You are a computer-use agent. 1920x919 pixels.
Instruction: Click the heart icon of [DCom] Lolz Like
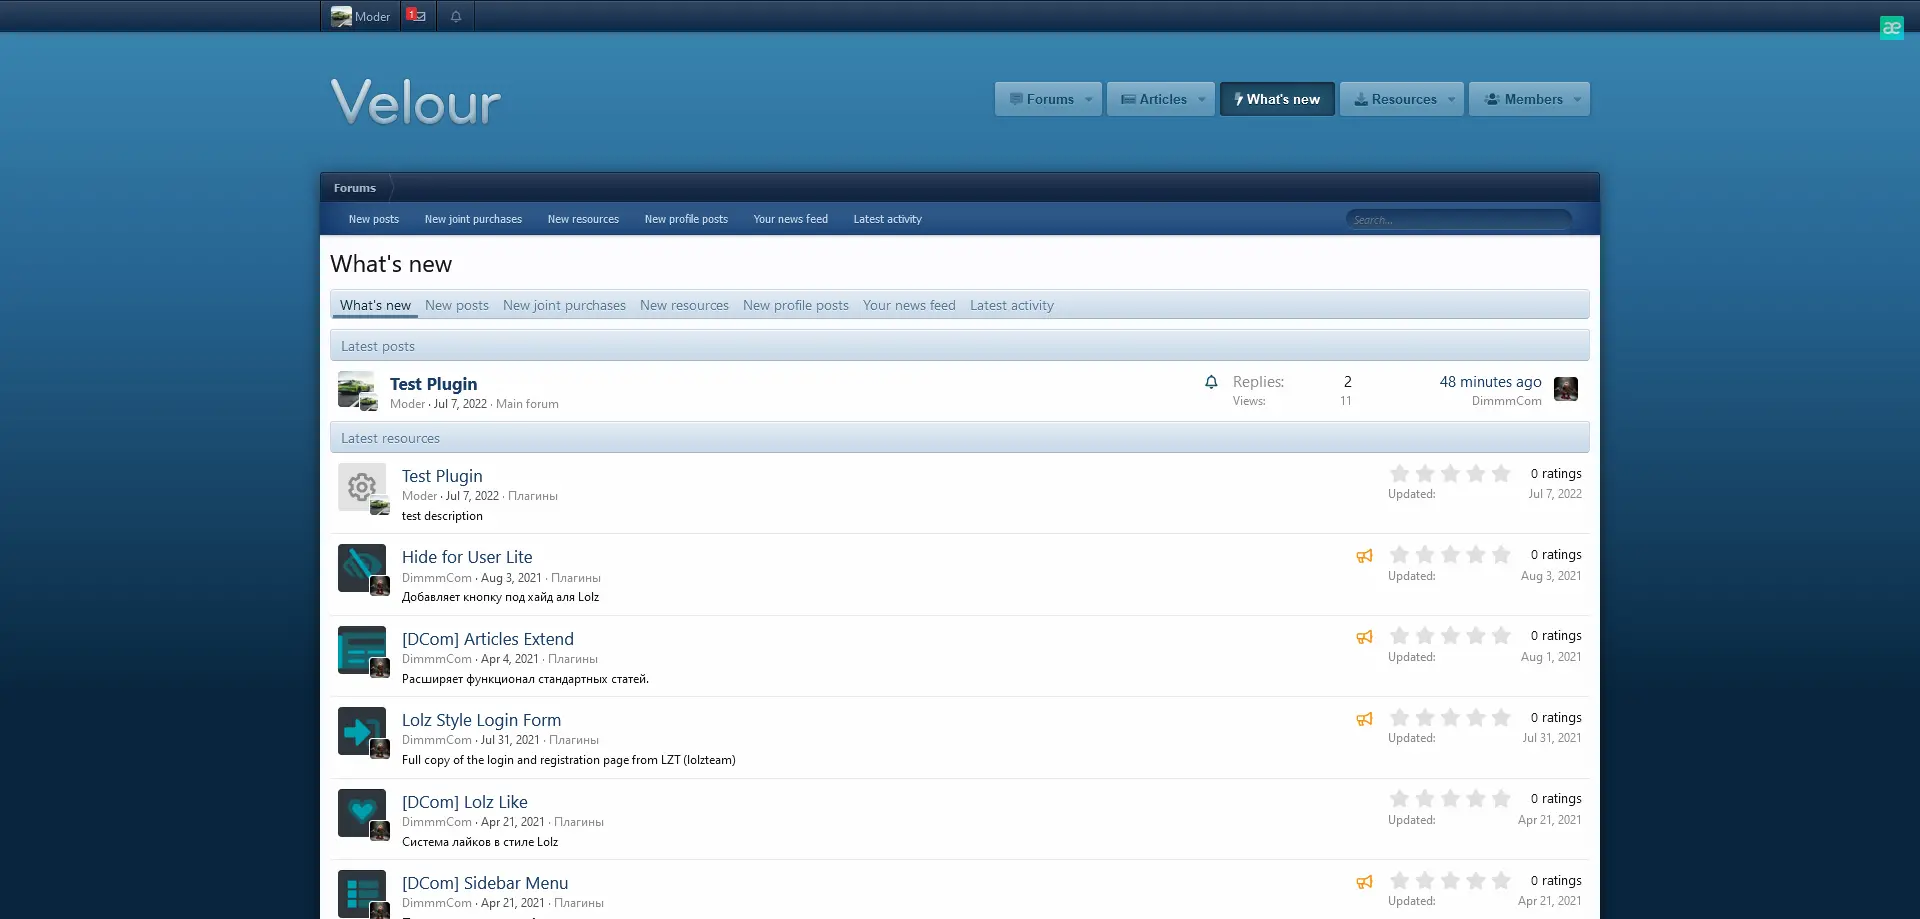point(361,812)
